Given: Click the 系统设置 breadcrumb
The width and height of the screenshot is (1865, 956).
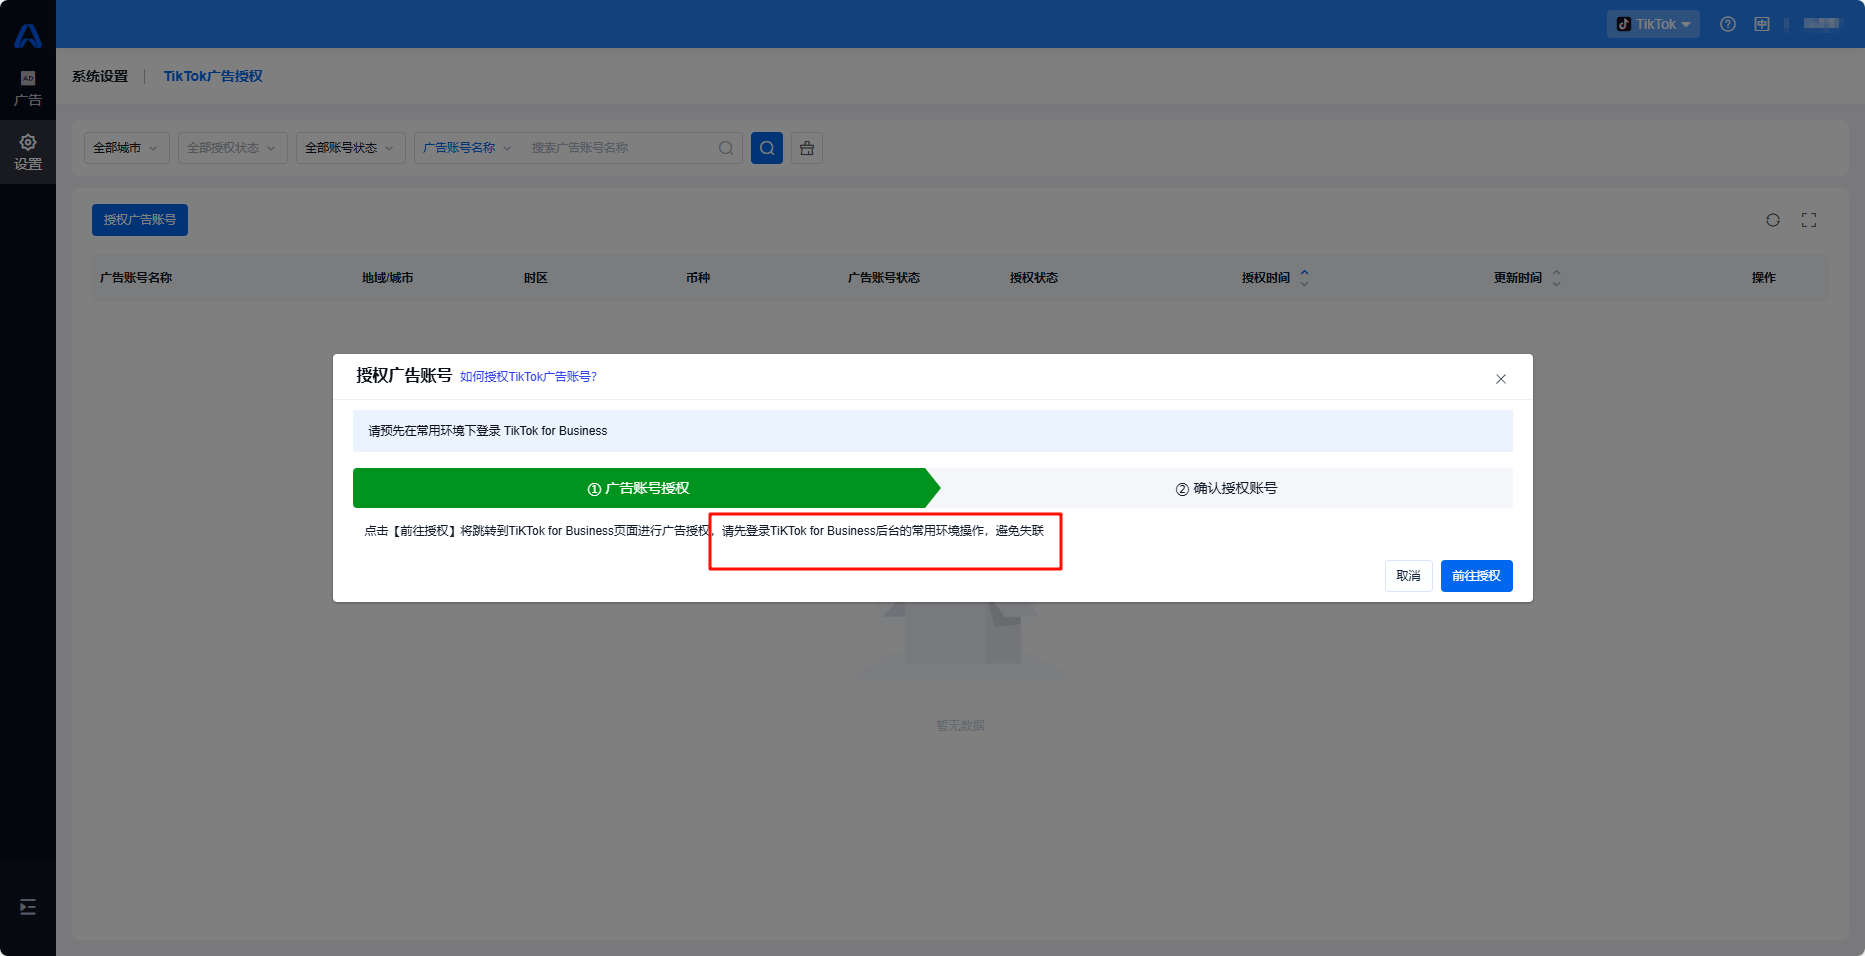Looking at the screenshot, I should [x=100, y=76].
